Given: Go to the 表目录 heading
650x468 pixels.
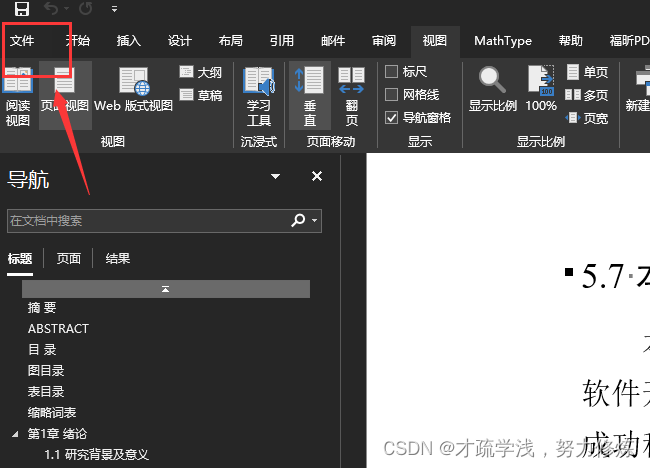Looking at the screenshot, I should point(46,391).
